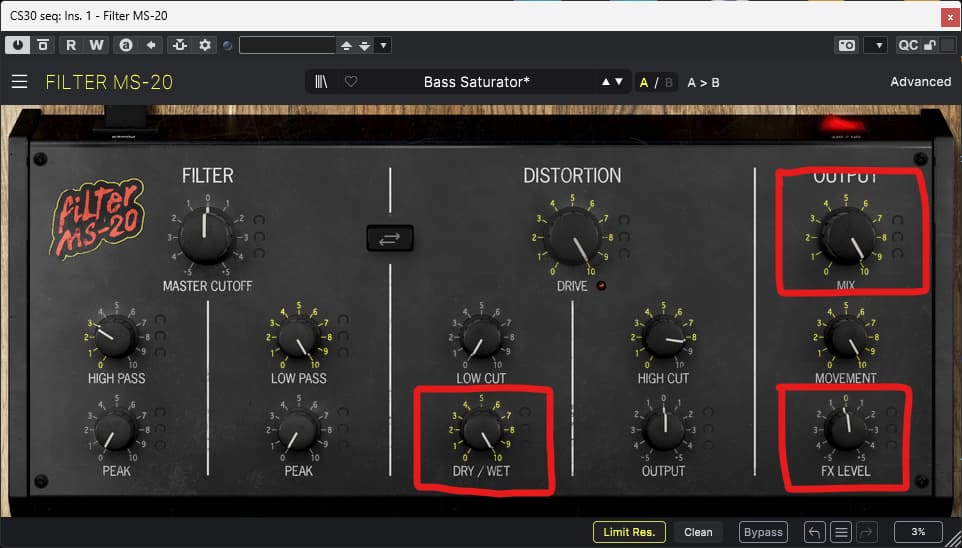Load next host preset with down arrow

click(364, 45)
